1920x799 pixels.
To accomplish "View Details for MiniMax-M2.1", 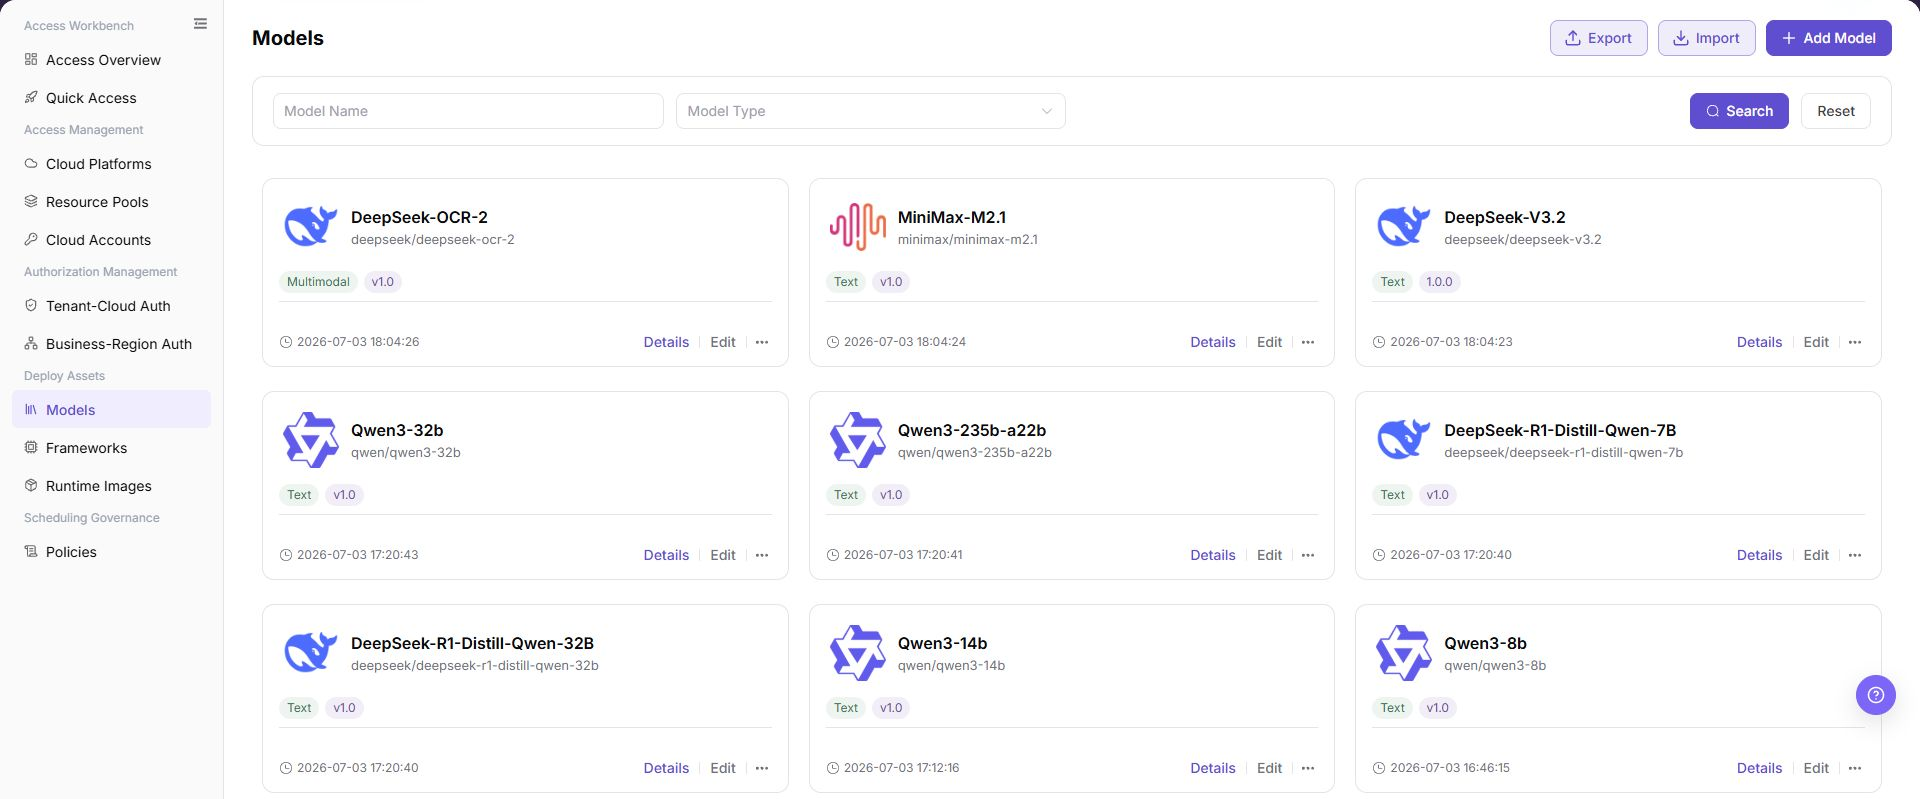I will (x=1213, y=342).
